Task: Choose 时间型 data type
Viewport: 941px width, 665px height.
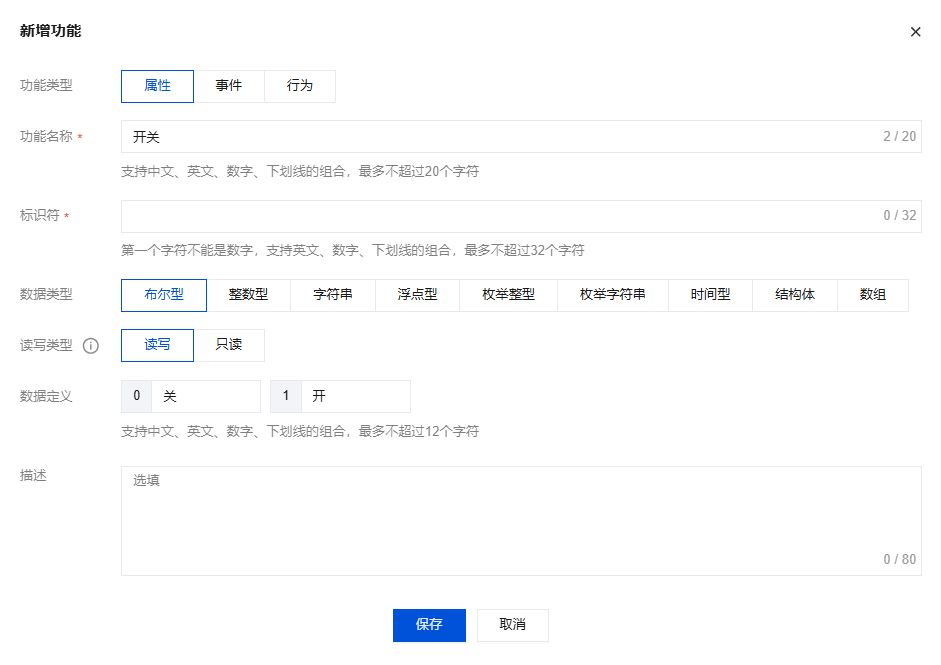Action: click(x=710, y=295)
